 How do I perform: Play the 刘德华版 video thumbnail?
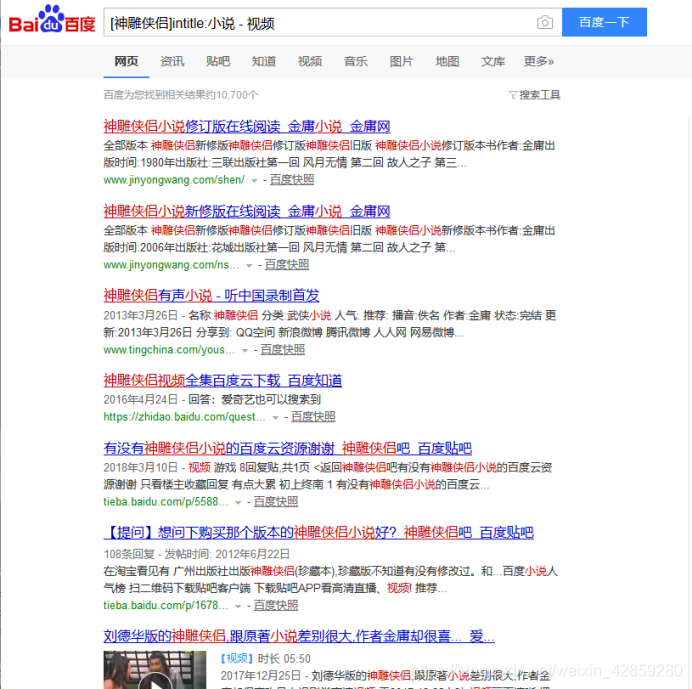coord(154,670)
